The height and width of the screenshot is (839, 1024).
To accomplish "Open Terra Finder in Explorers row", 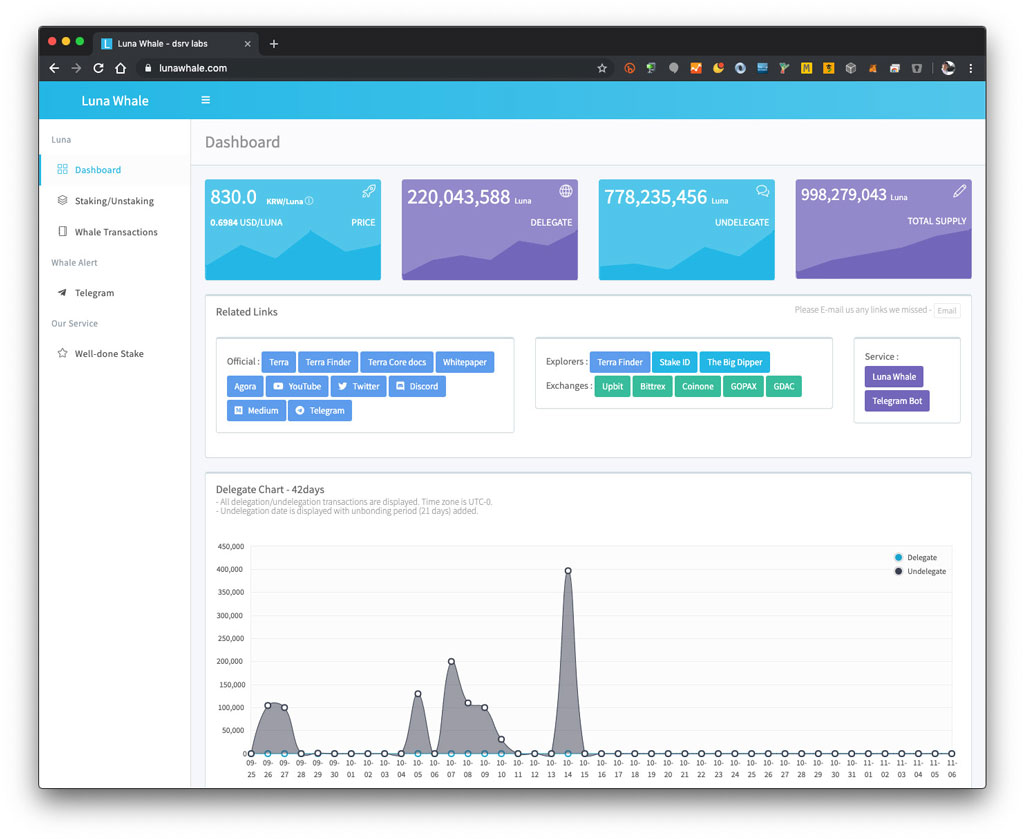I will coord(620,362).
